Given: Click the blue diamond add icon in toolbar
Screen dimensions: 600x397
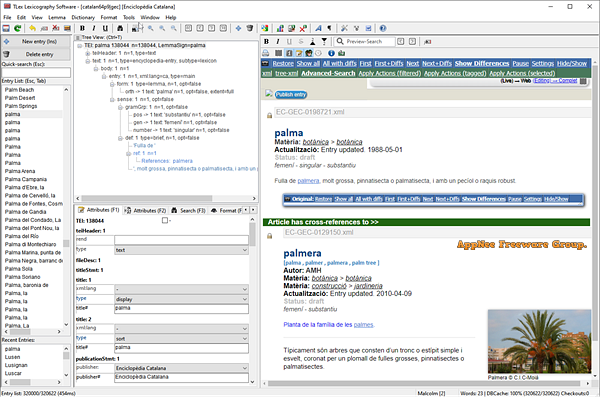Looking at the screenshot, I should tap(238, 28).
